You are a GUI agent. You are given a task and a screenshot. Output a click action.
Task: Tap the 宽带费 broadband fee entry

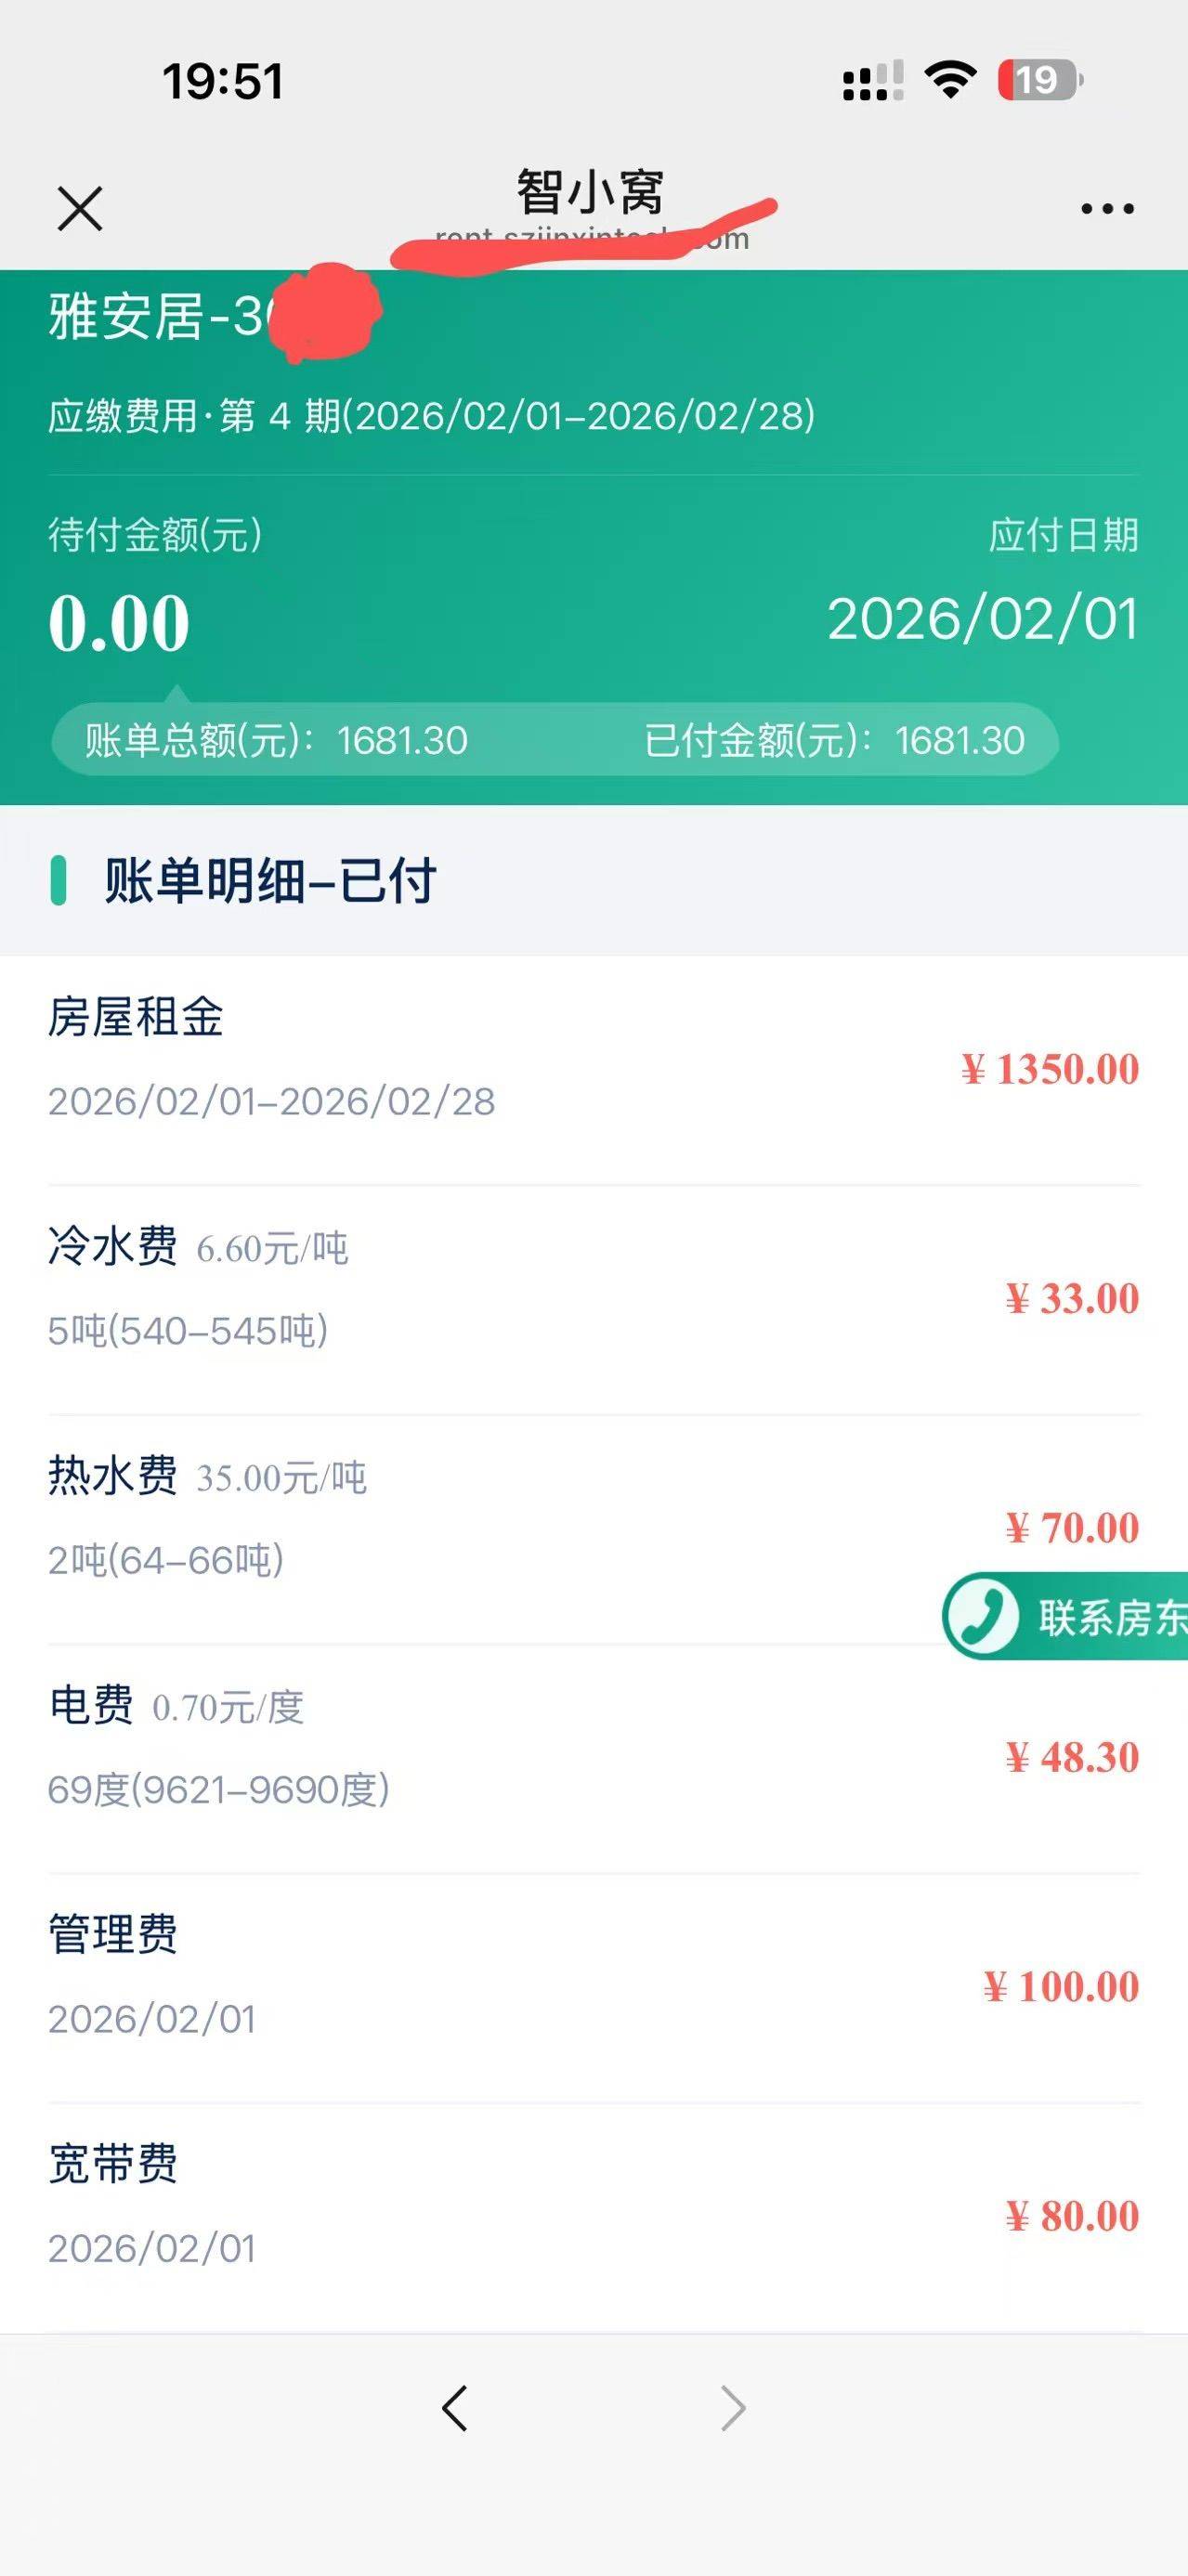594,2216
